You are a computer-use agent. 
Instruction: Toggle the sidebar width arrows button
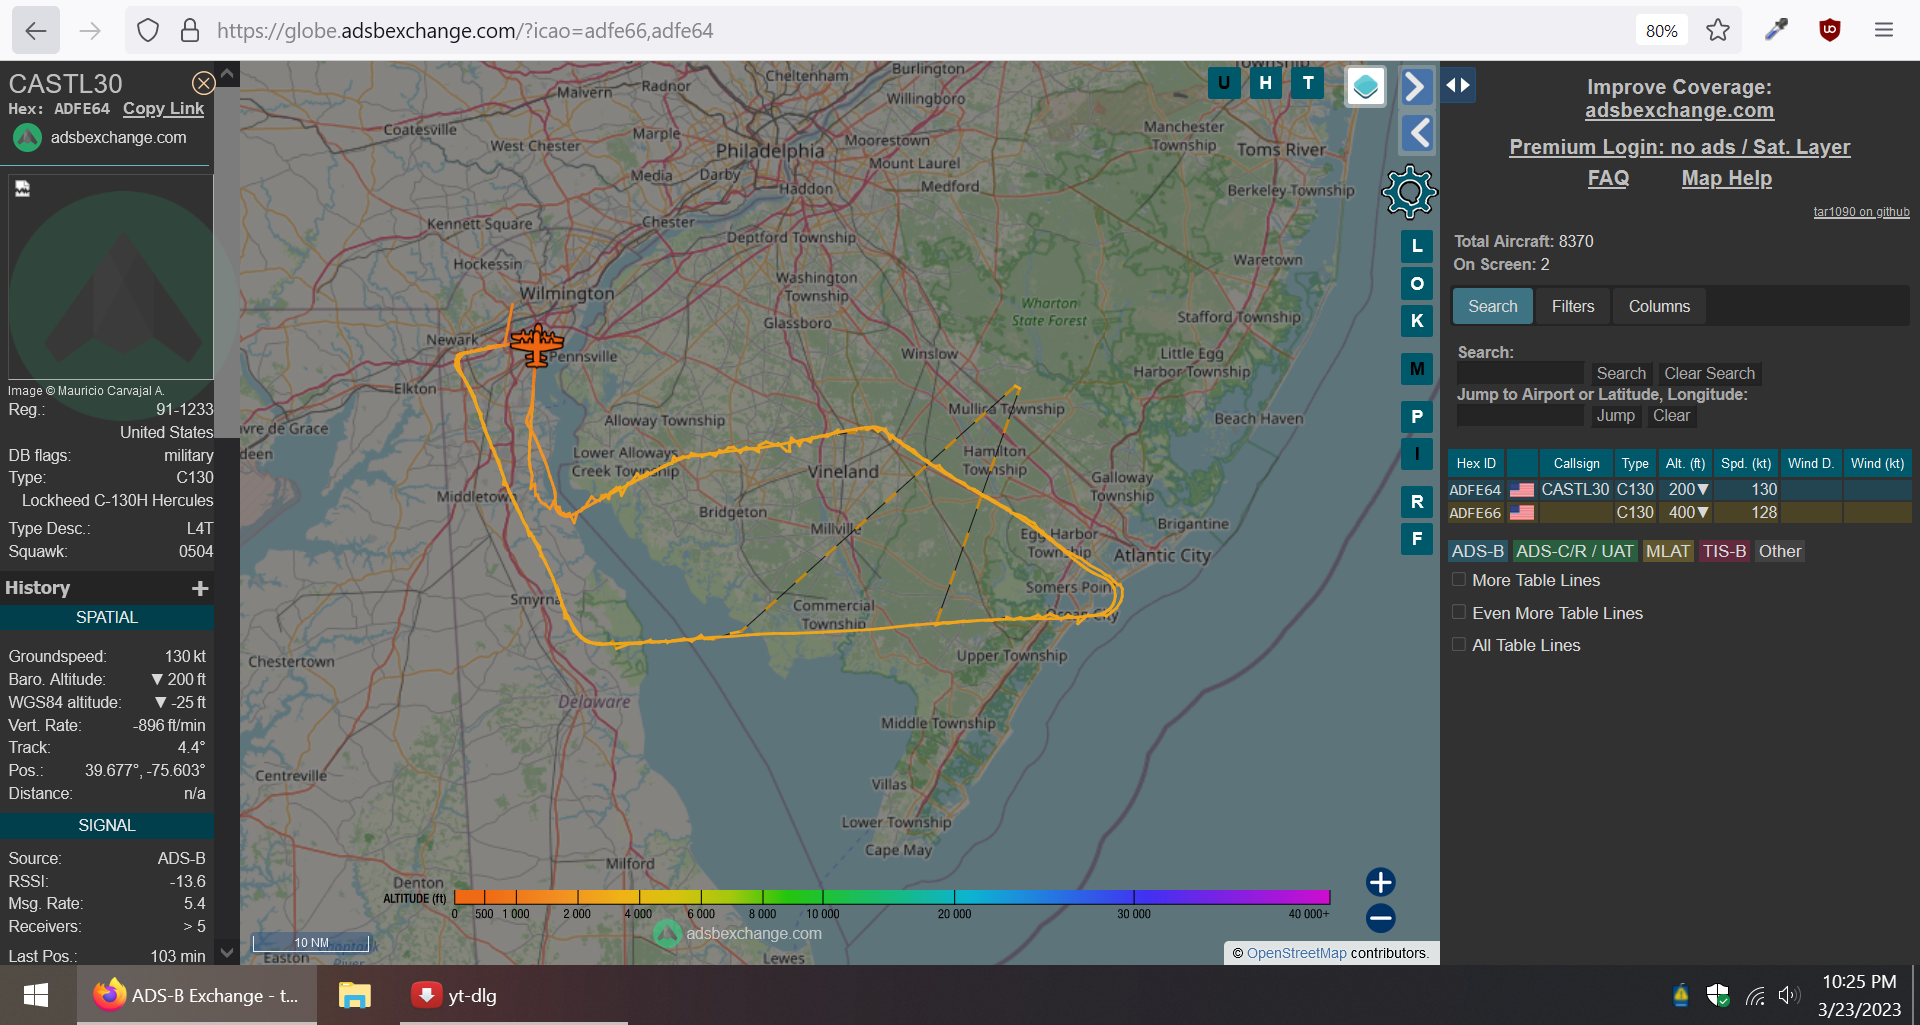tap(1458, 85)
